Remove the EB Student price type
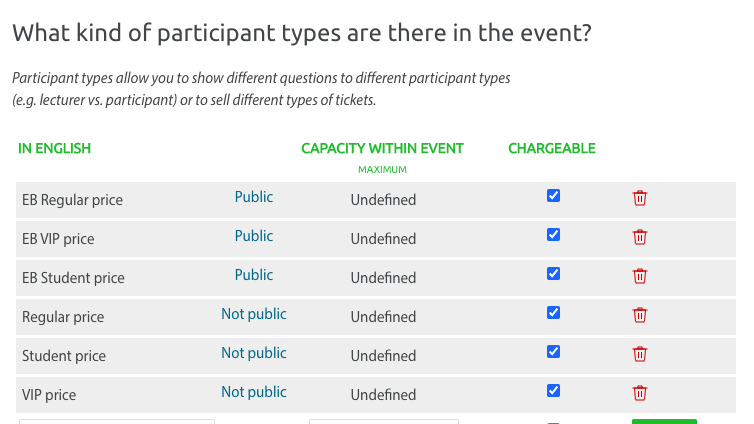 click(x=640, y=276)
